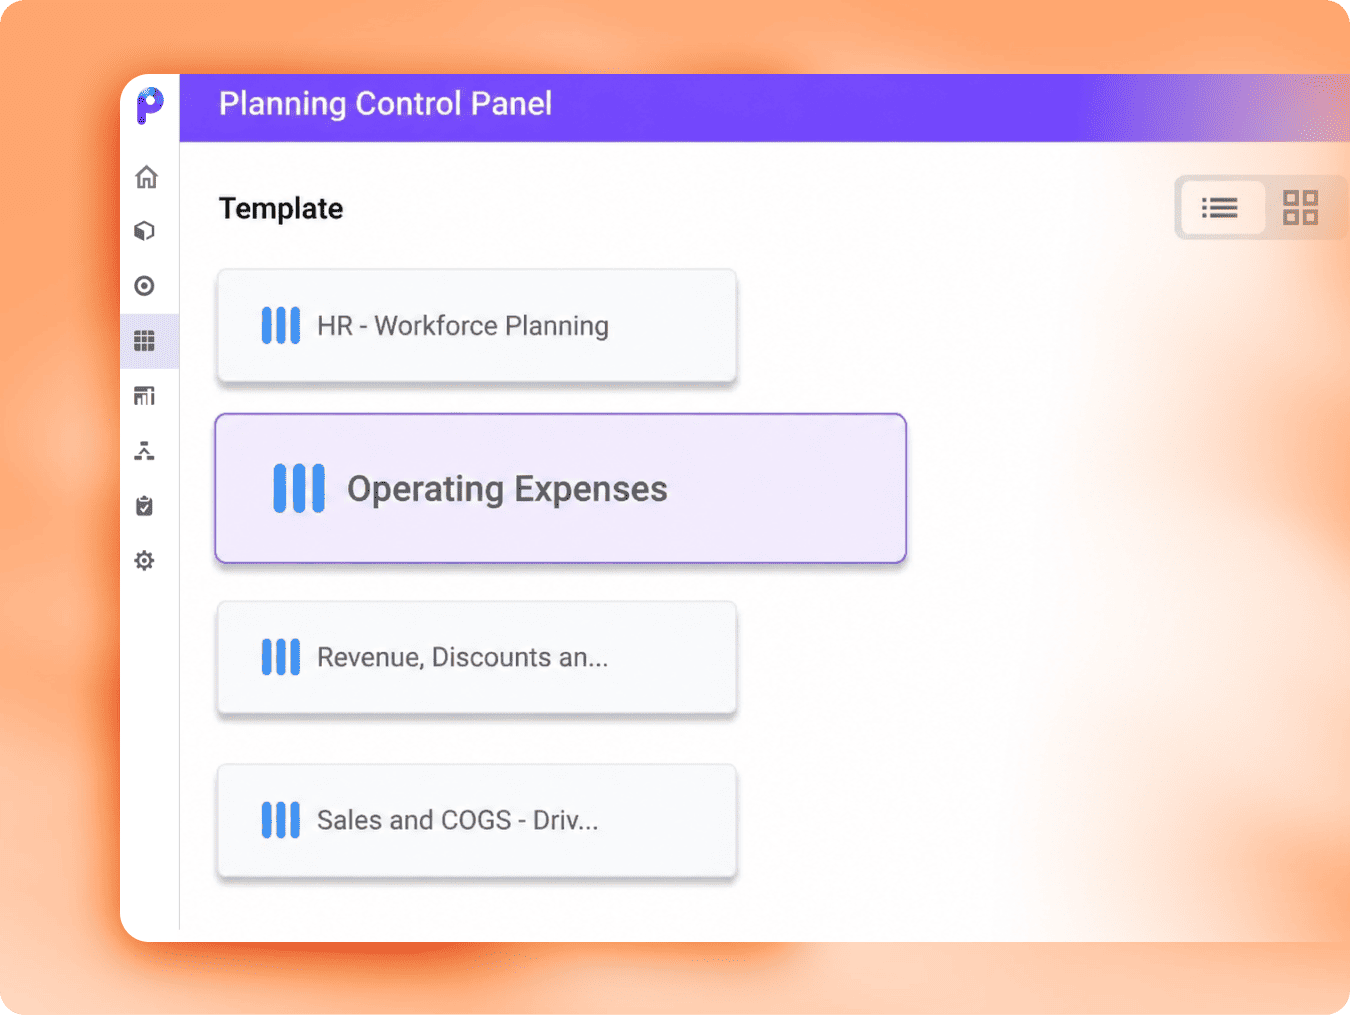Switch to grid view toggle
This screenshot has height=1015, width=1350.
1300,208
